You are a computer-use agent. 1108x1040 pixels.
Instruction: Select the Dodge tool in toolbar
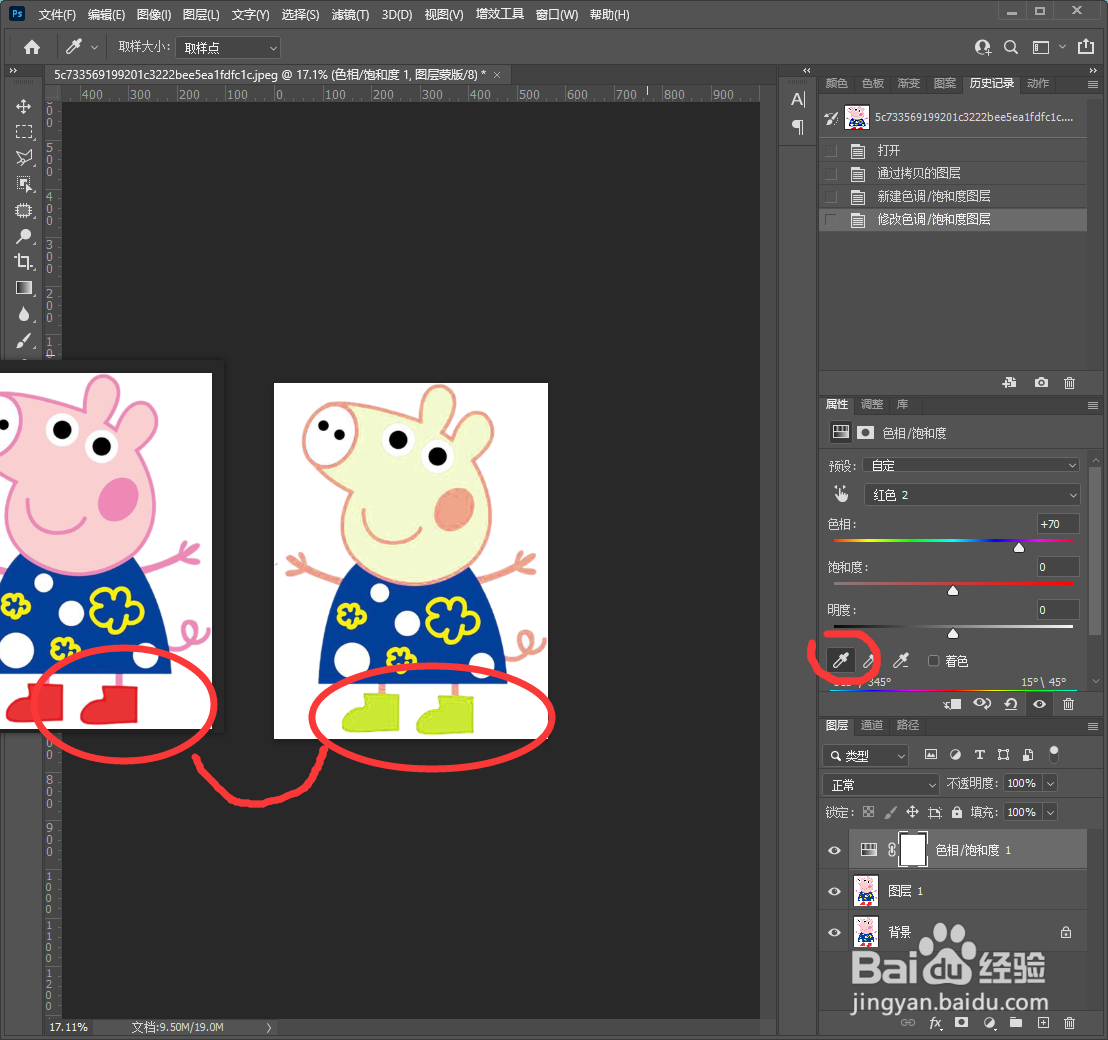pos(24,236)
